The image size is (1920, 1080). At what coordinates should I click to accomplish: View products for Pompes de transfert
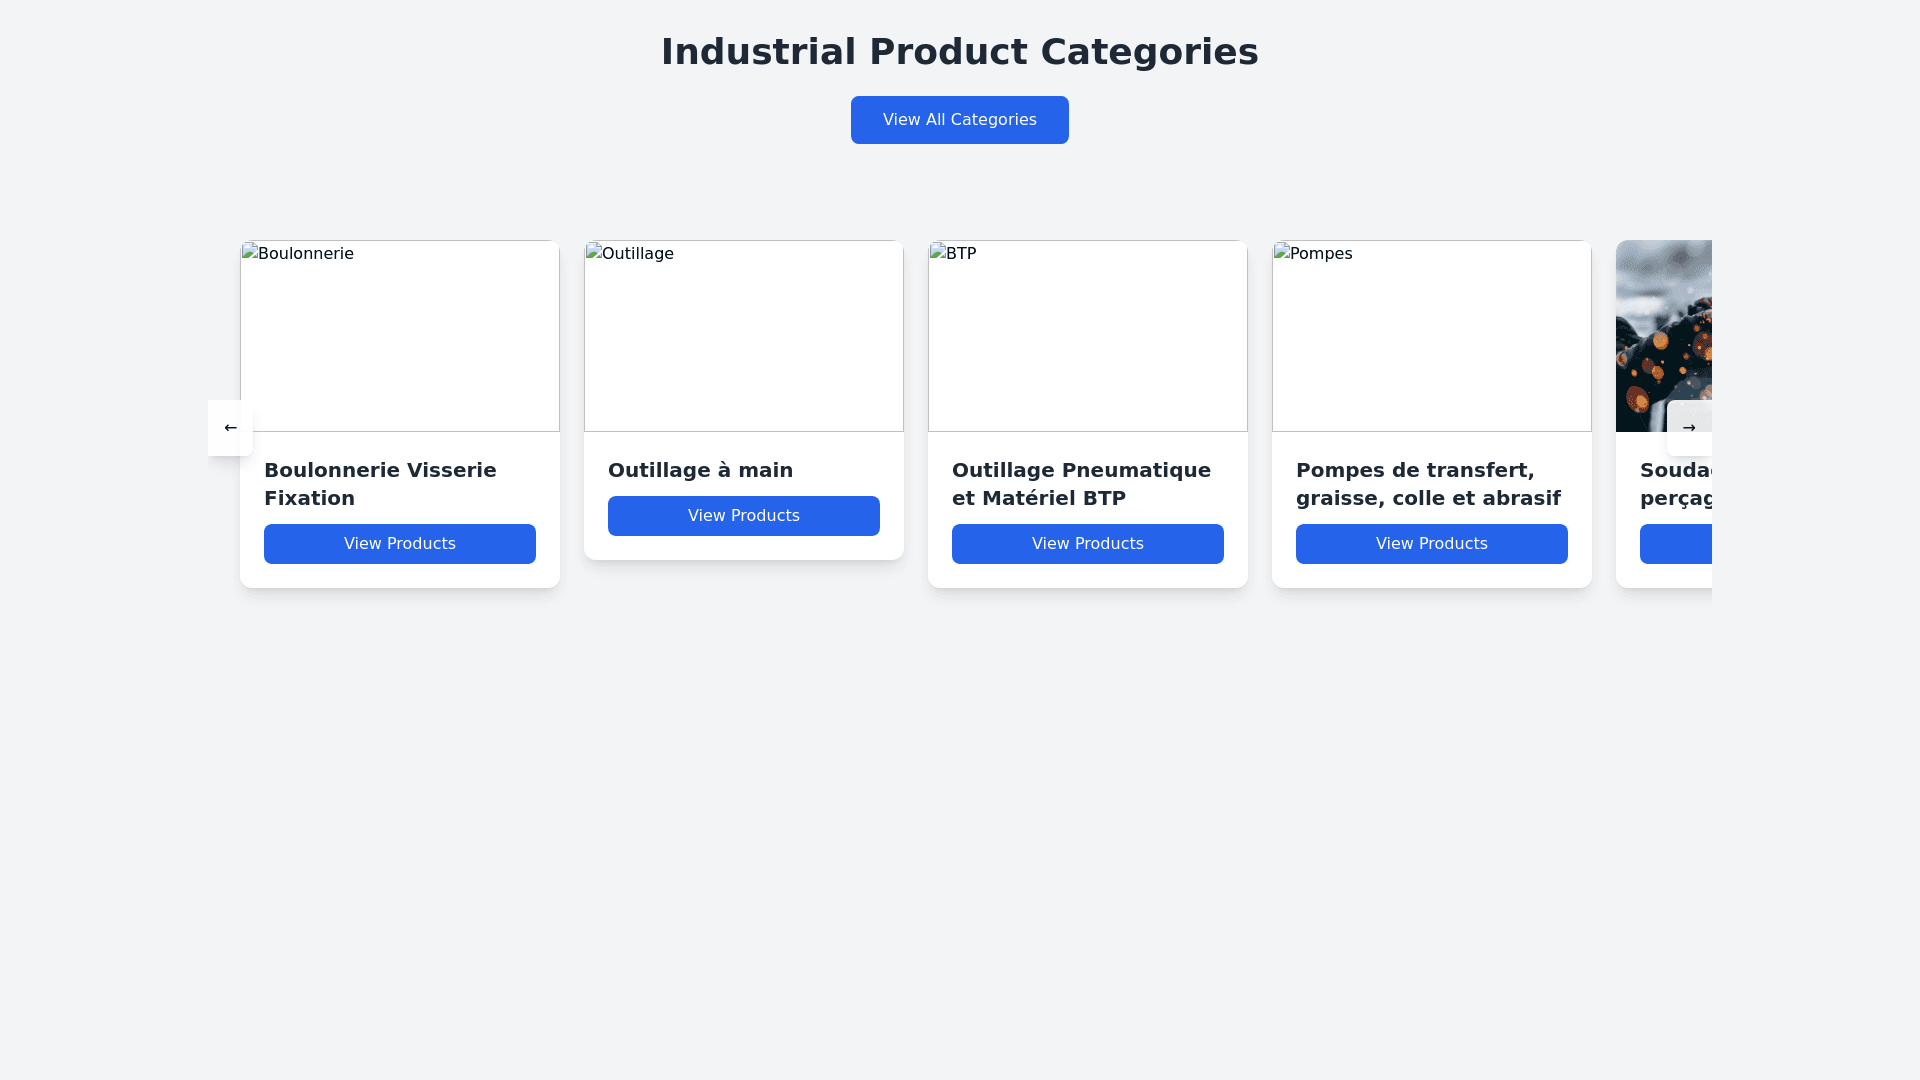(1431, 544)
